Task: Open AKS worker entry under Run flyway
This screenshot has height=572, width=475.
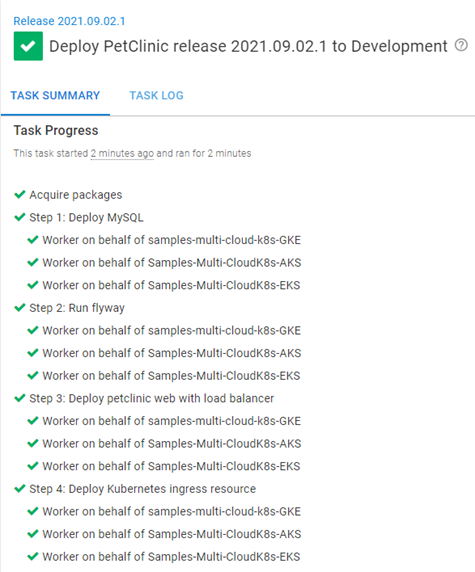Action: [172, 353]
